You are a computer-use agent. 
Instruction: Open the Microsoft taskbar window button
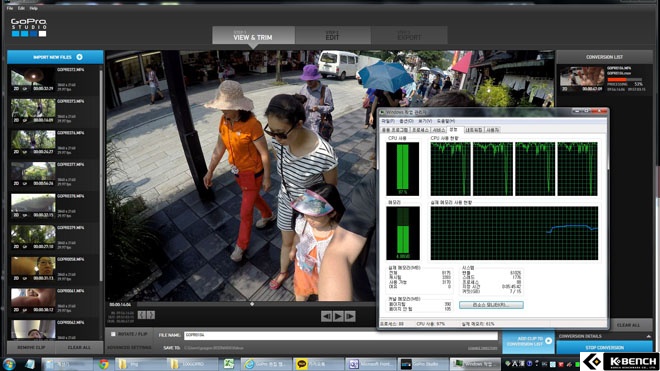370,364
